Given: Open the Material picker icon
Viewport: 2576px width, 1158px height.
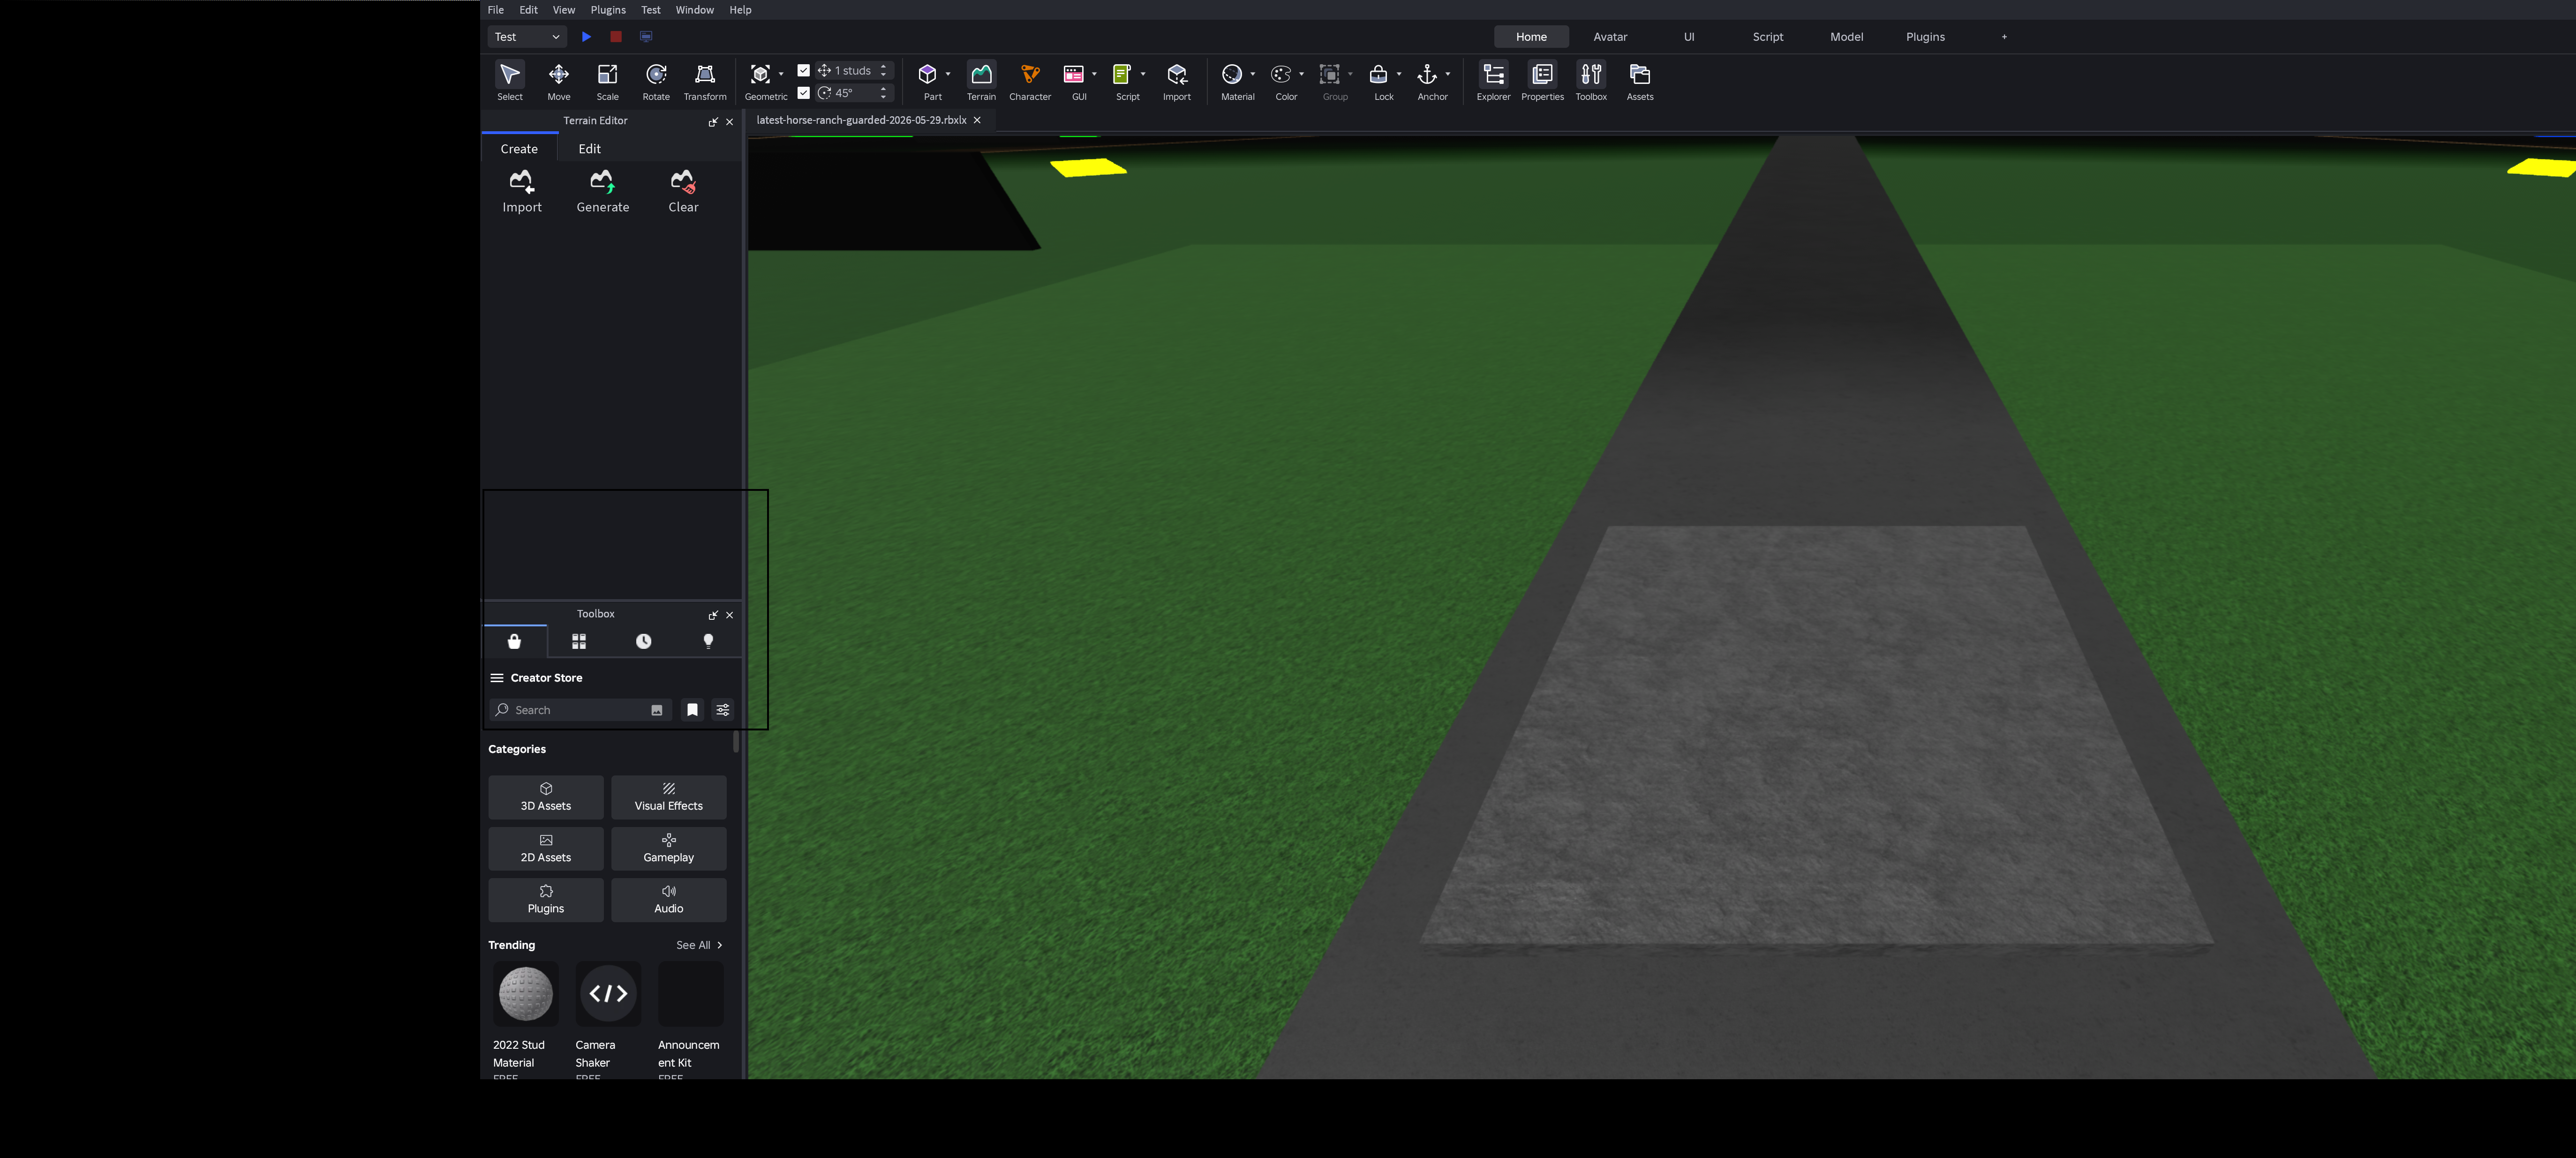Looking at the screenshot, I should [1232, 74].
